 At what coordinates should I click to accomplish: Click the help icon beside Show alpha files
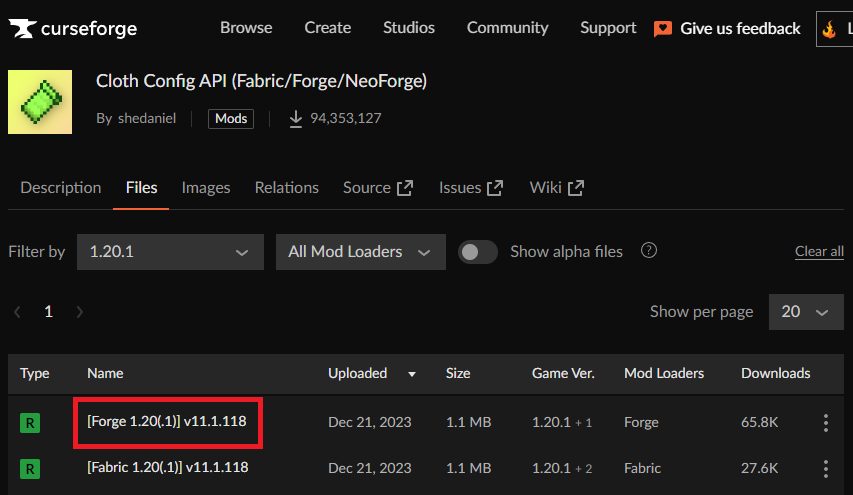point(649,251)
